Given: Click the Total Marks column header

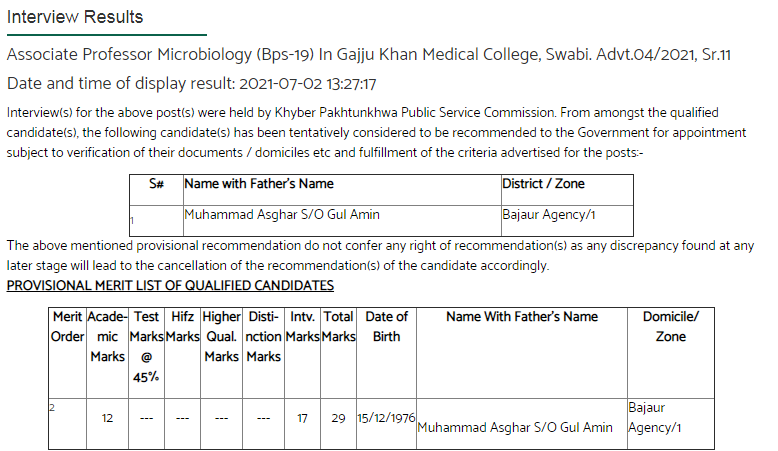Looking at the screenshot, I should pyautogui.click(x=338, y=326).
